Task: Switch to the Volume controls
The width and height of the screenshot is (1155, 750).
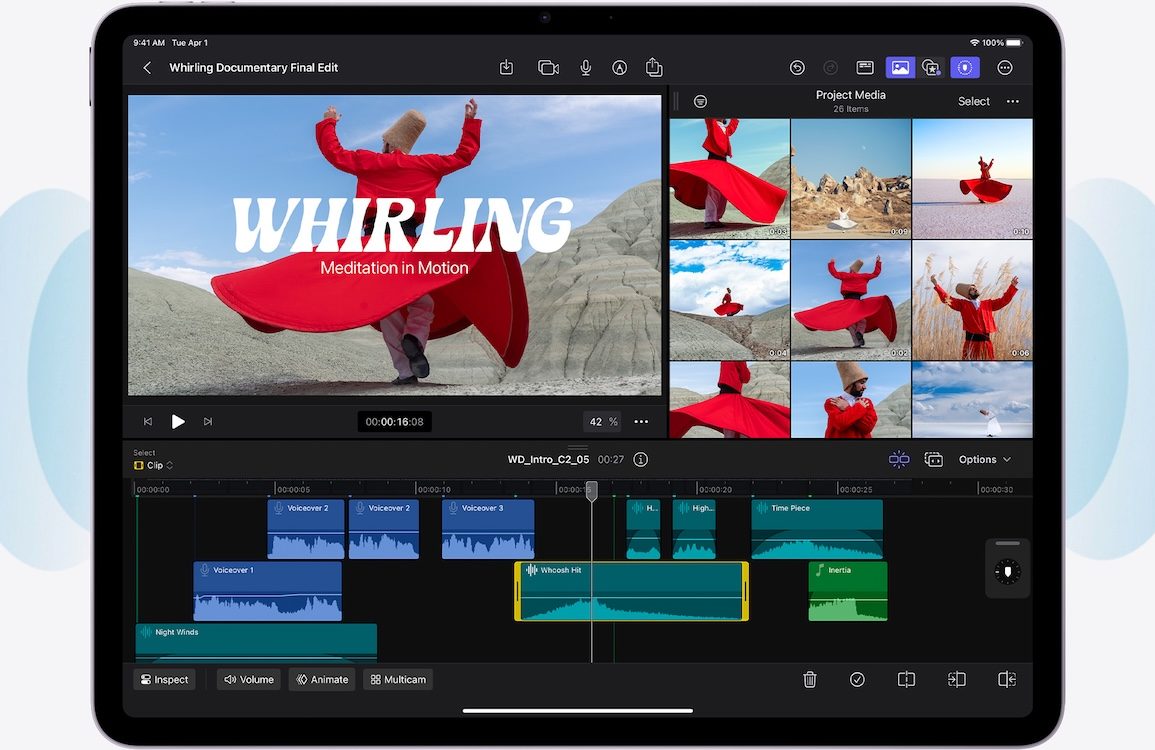Action: point(249,680)
